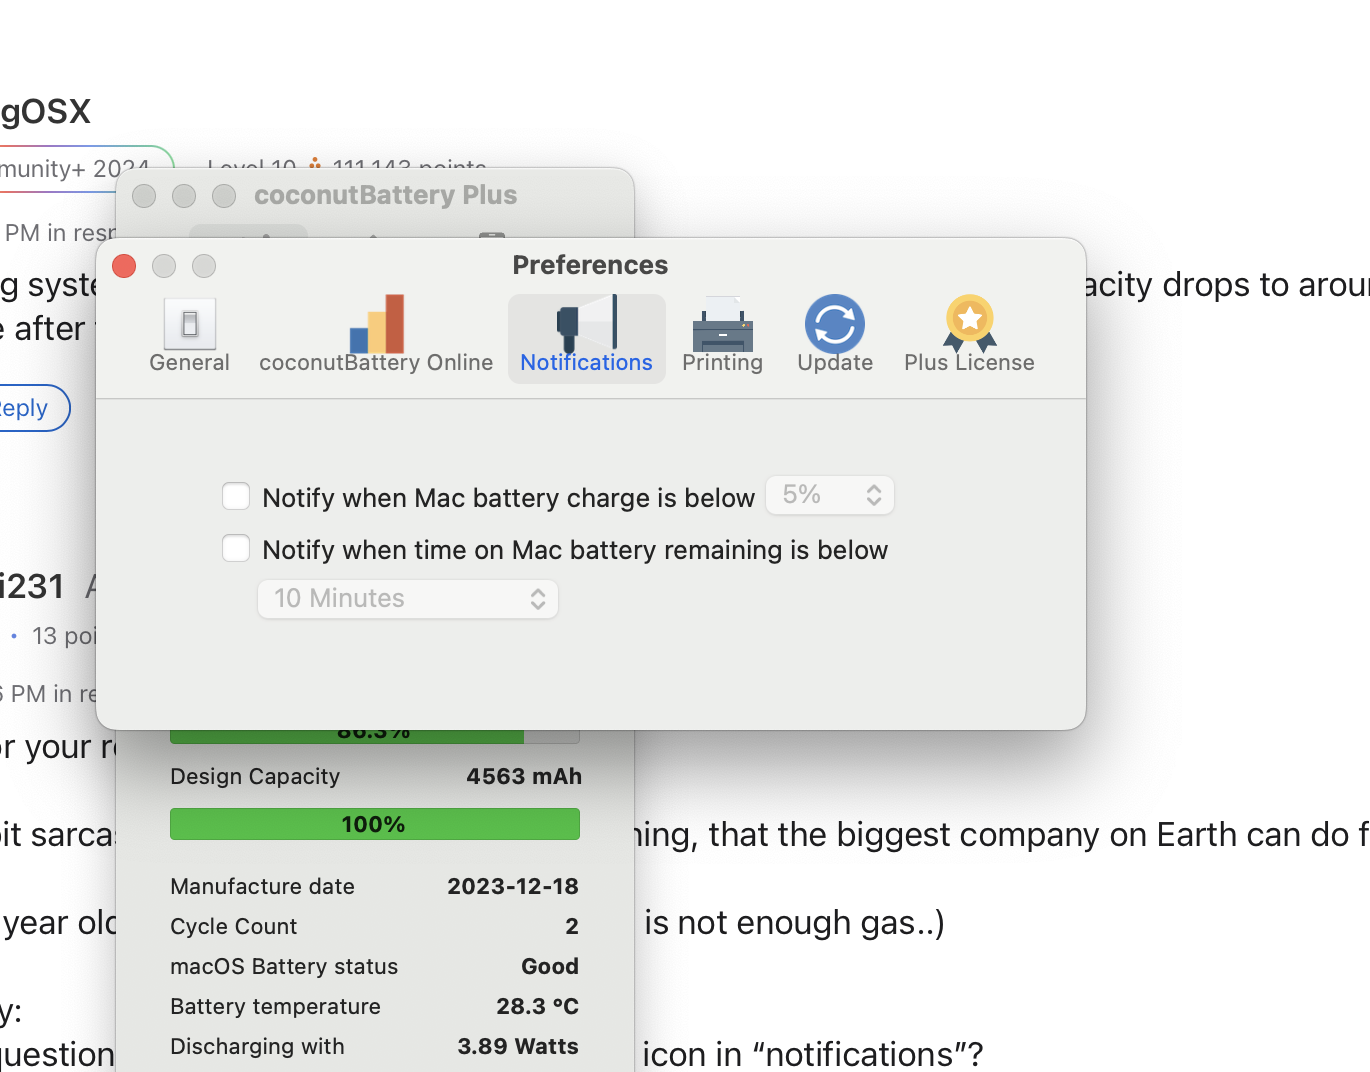This screenshot has height=1072, width=1370.
Task: Select the Notifications megaphone tab
Action: click(x=586, y=336)
